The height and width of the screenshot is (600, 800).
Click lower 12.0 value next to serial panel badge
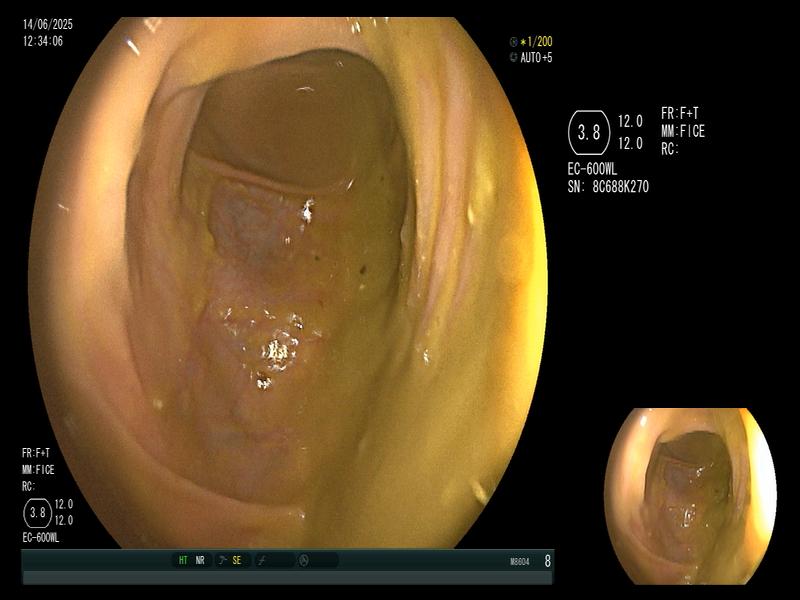click(x=631, y=144)
